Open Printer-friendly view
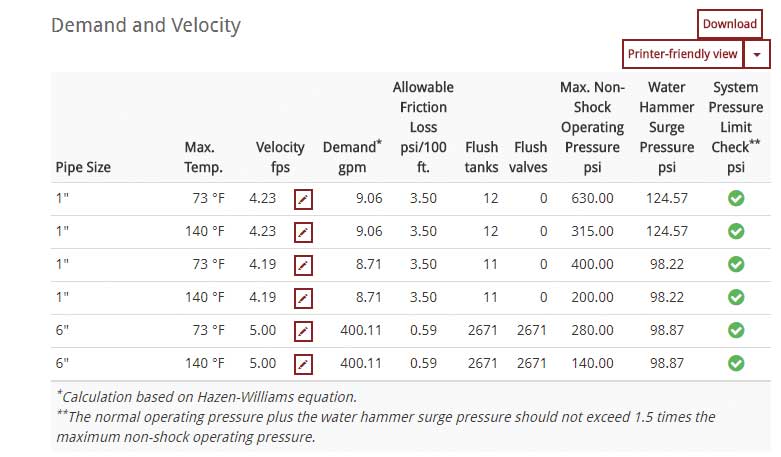This screenshot has height=457, width=781. [x=682, y=54]
